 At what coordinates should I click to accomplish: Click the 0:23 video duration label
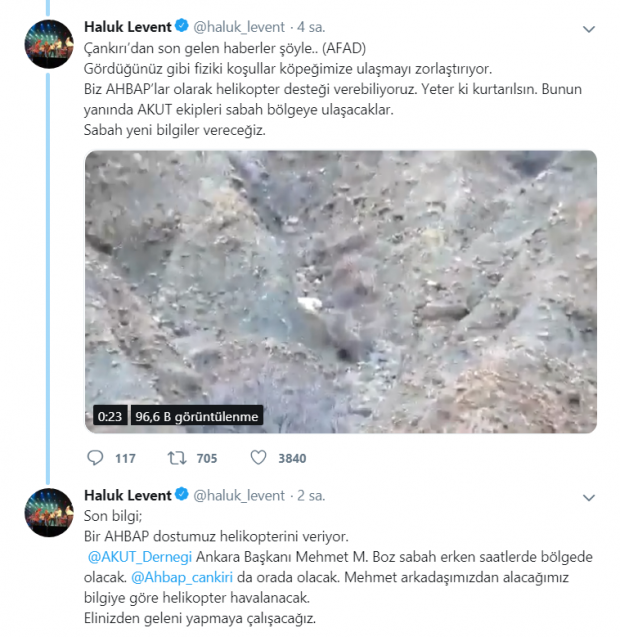pos(109,416)
